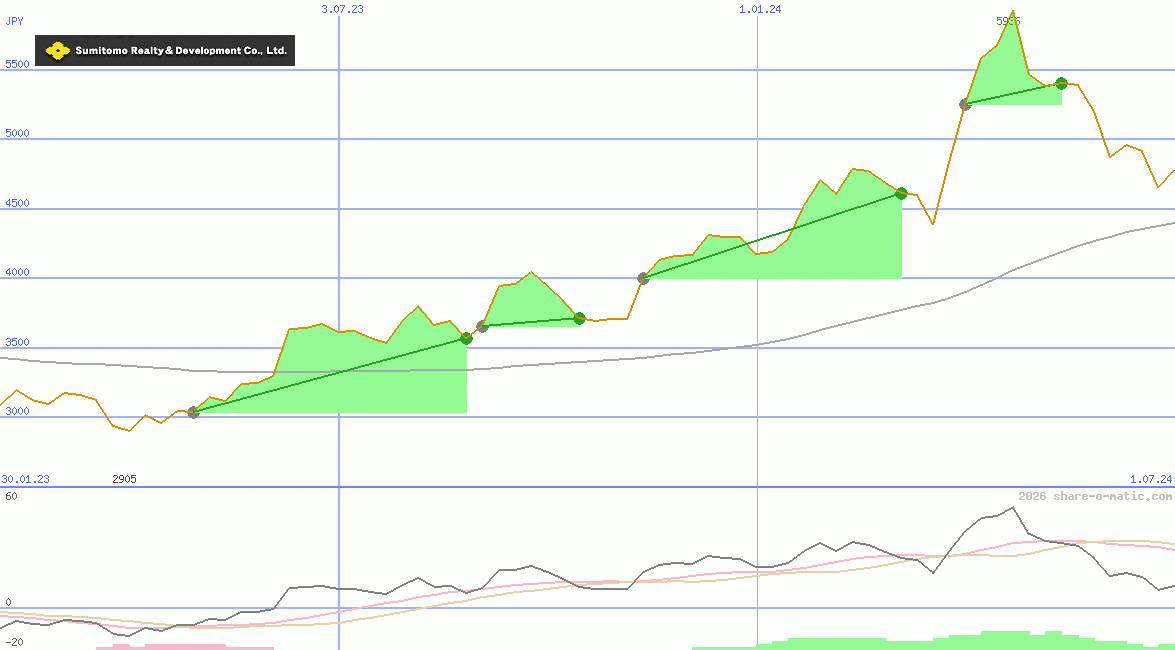The width and height of the screenshot is (1175, 650).
Task: Click the gray marker below the 5936 peak
Action: (x=964, y=103)
